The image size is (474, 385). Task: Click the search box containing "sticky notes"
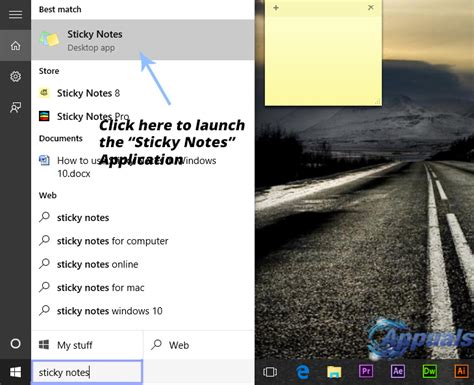(87, 372)
